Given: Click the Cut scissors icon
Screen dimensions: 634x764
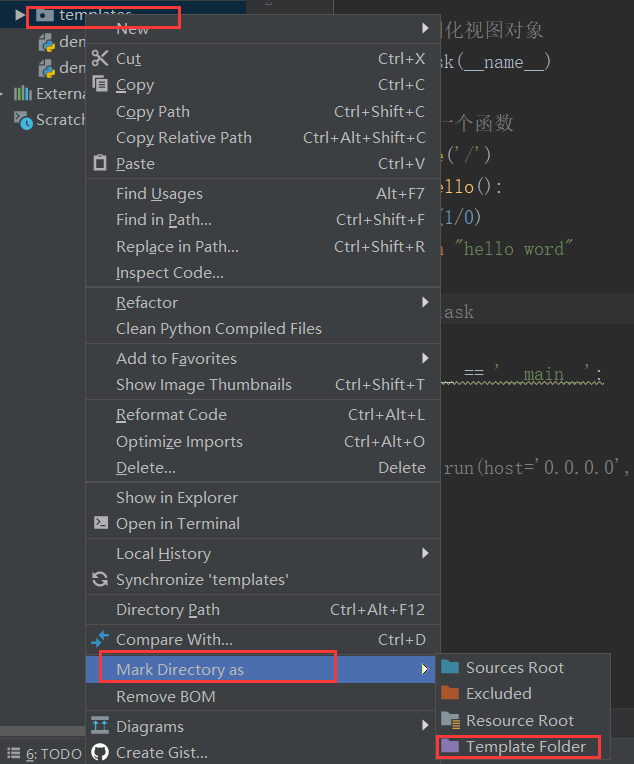Looking at the screenshot, I should [x=100, y=58].
